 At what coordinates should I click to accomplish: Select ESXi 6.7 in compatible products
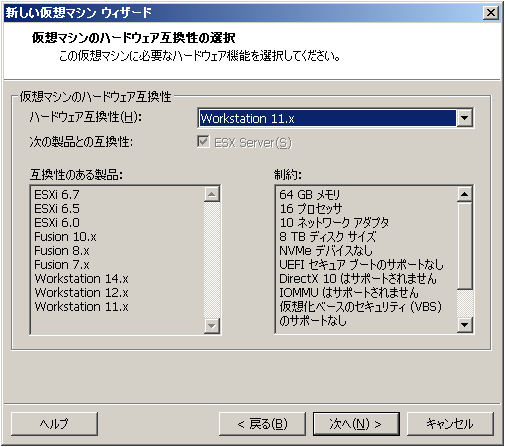click(x=57, y=194)
